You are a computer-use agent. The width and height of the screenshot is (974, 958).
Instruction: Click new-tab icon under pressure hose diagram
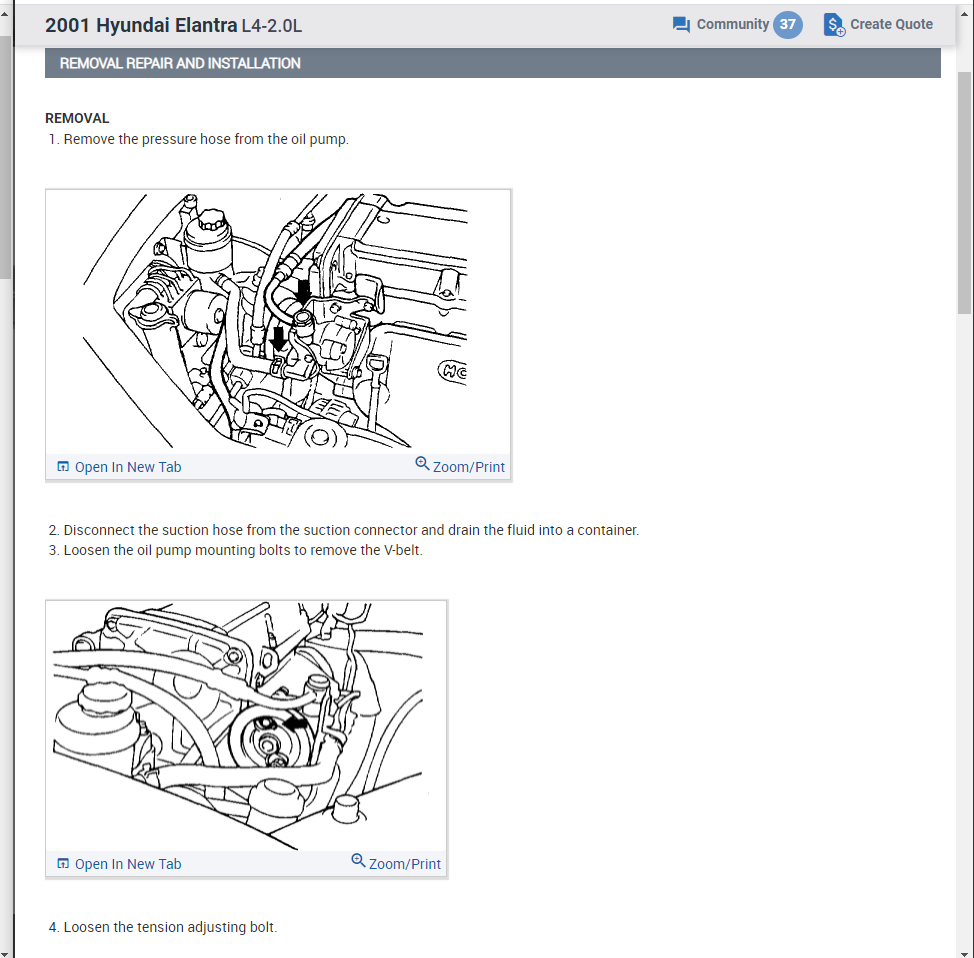(63, 467)
